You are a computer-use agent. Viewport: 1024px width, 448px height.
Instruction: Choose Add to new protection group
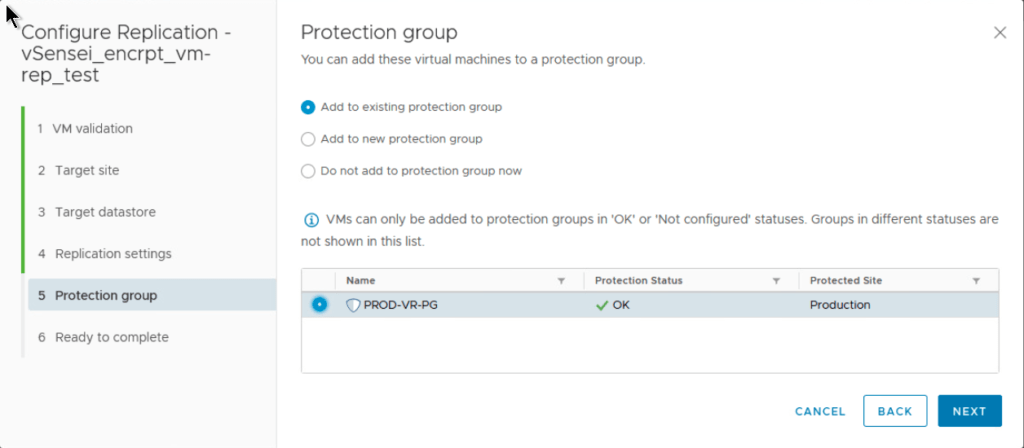coord(308,139)
